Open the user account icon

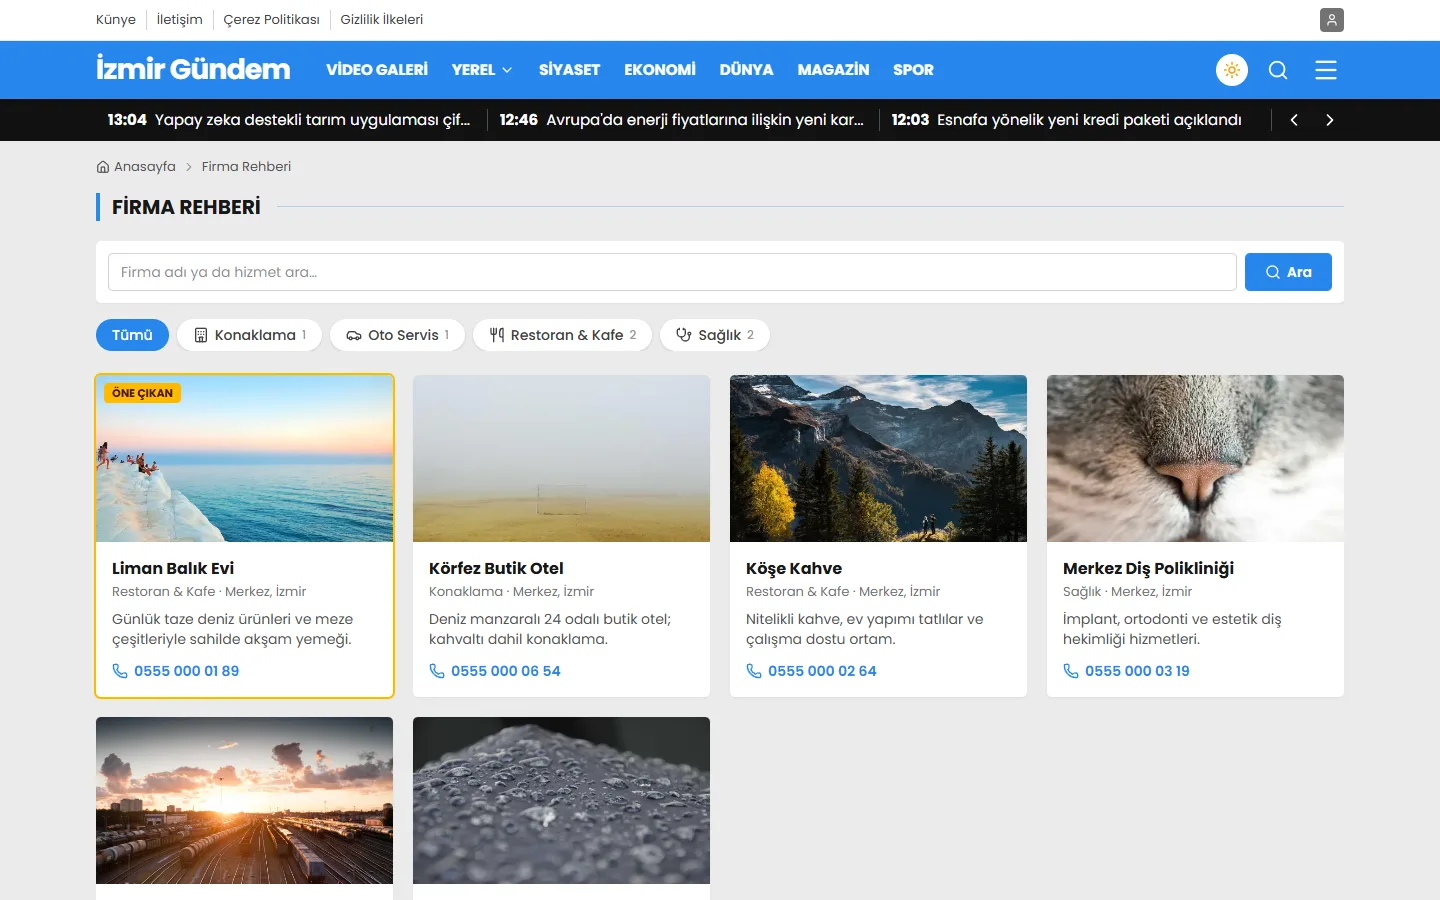pos(1331,20)
